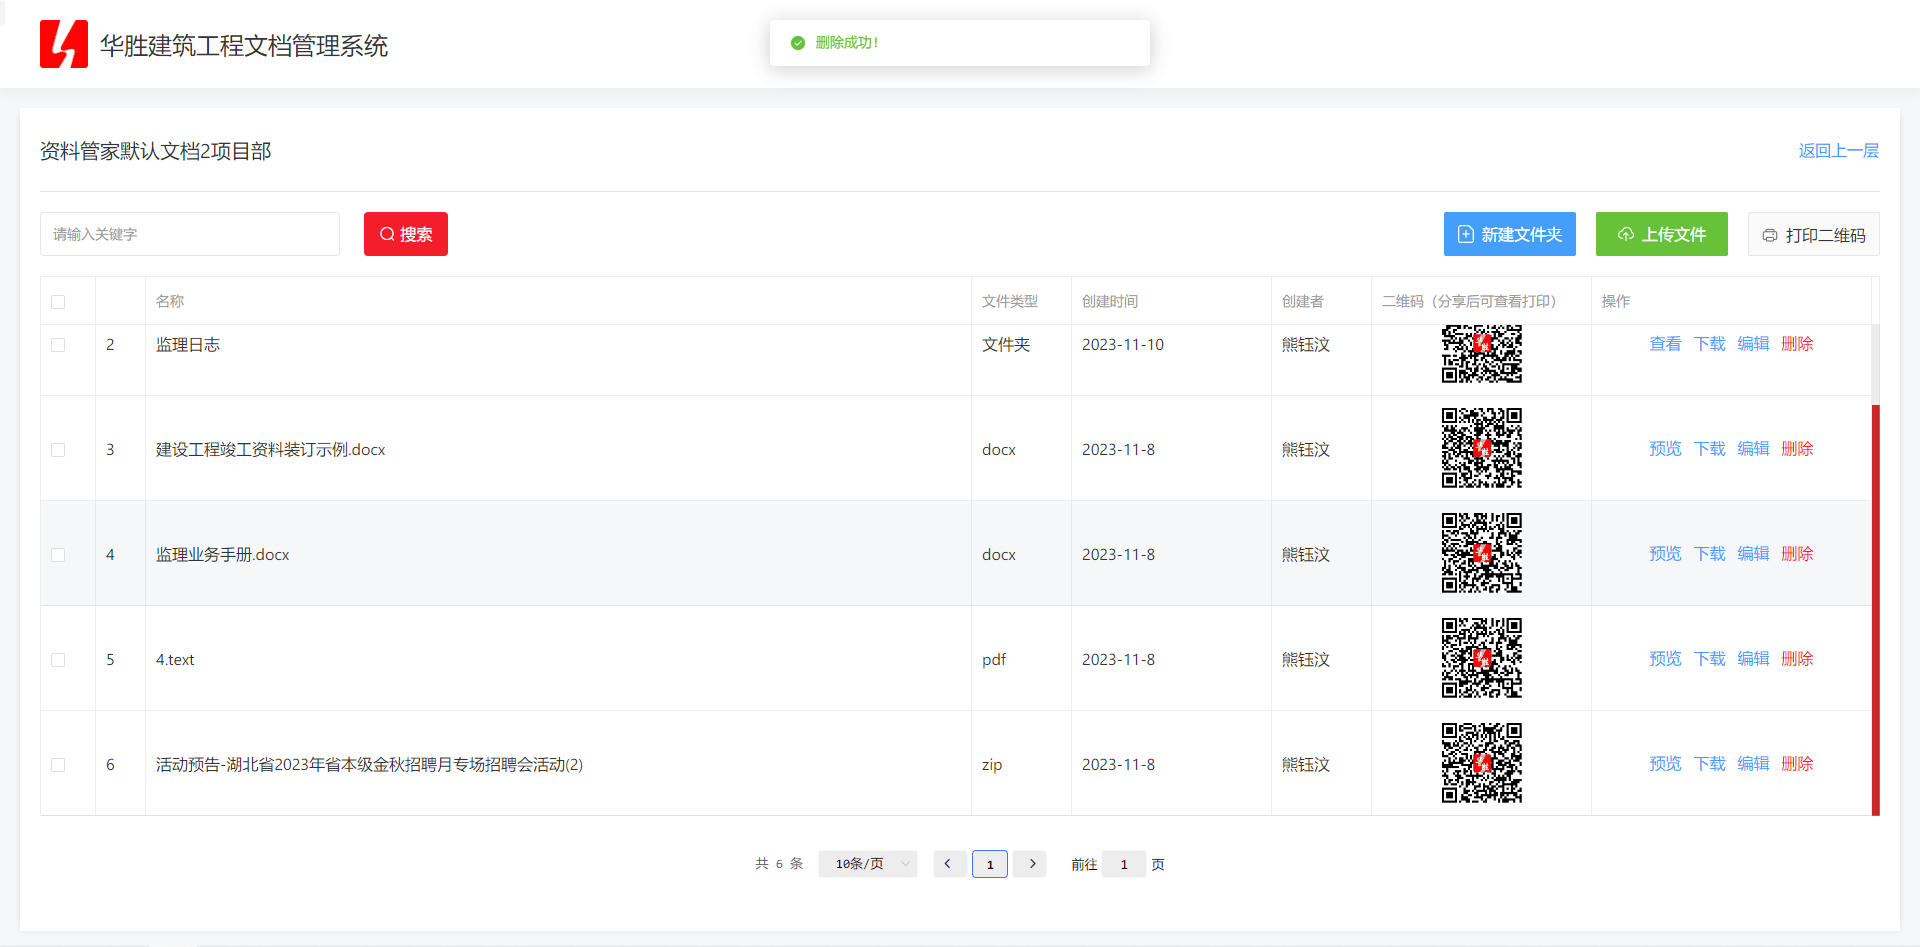Click 编辑 for 建设工程竣工资料装订示例.docx
The width and height of the screenshot is (1920, 947).
pos(1754,449)
